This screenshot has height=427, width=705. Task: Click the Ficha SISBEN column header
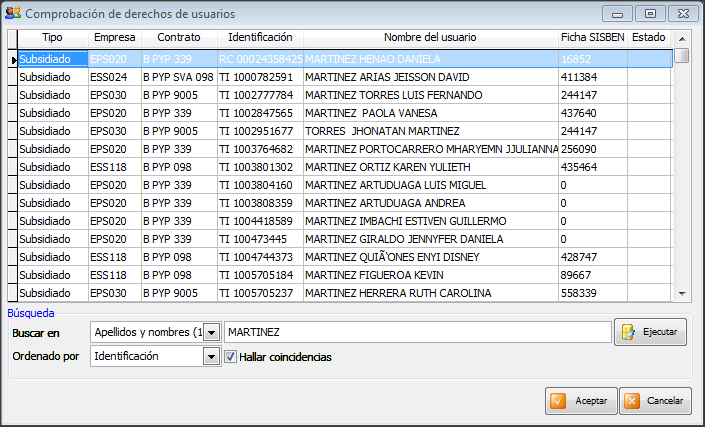(x=593, y=37)
